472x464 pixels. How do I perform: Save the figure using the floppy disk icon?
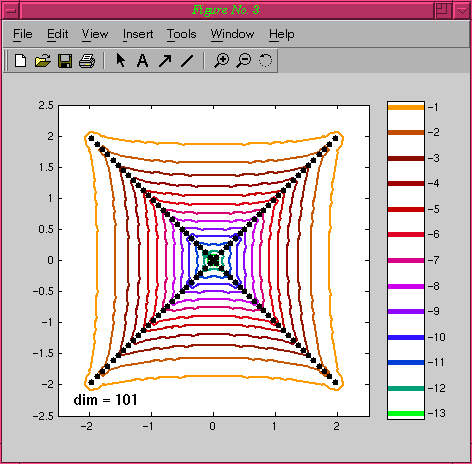click(65, 61)
